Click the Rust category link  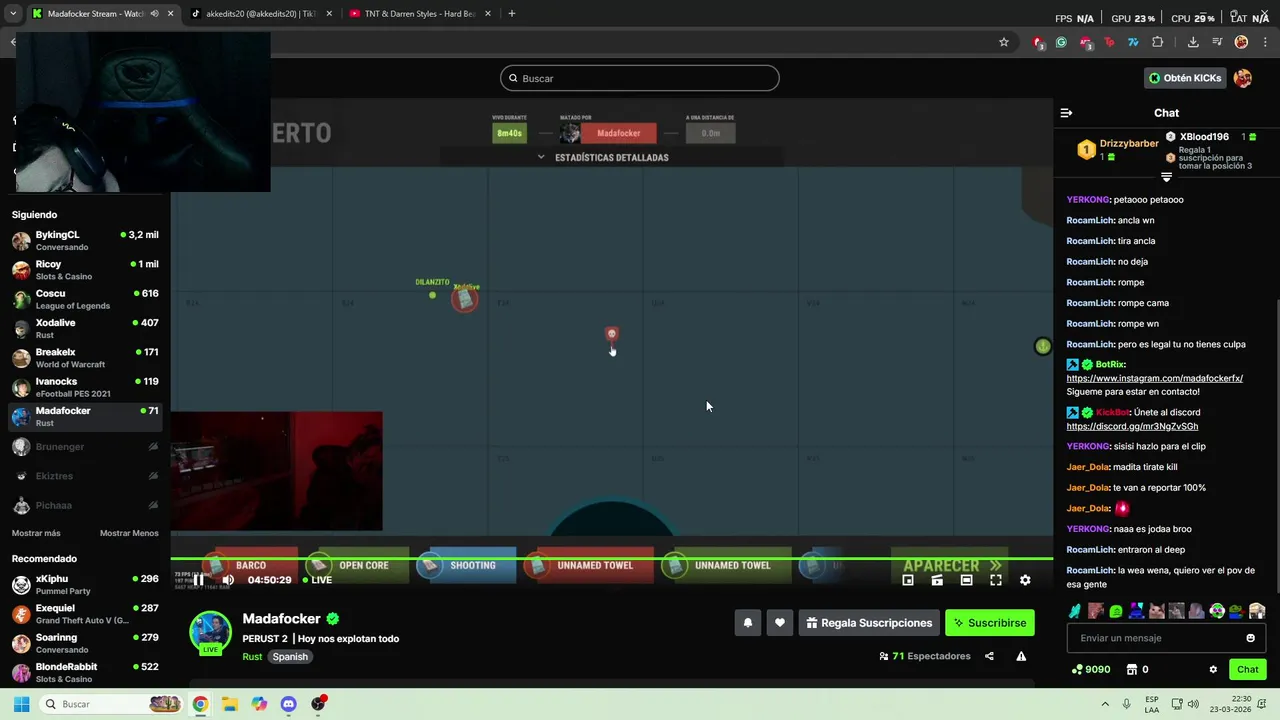coord(252,657)
